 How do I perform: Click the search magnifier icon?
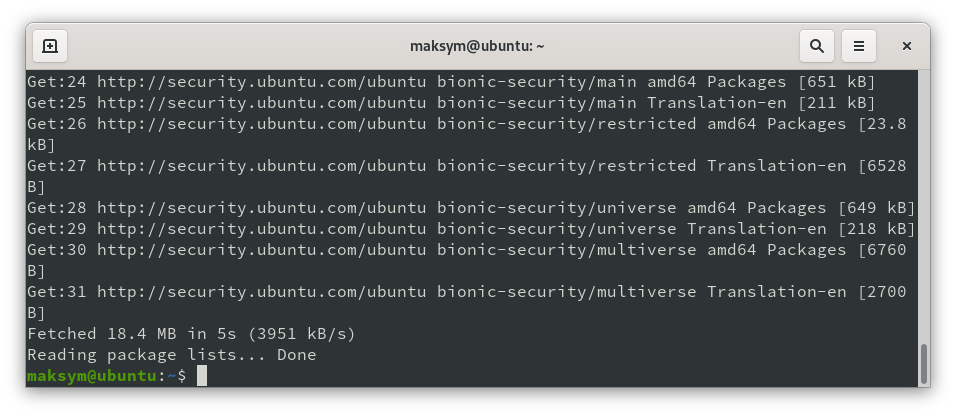point(817,46)
